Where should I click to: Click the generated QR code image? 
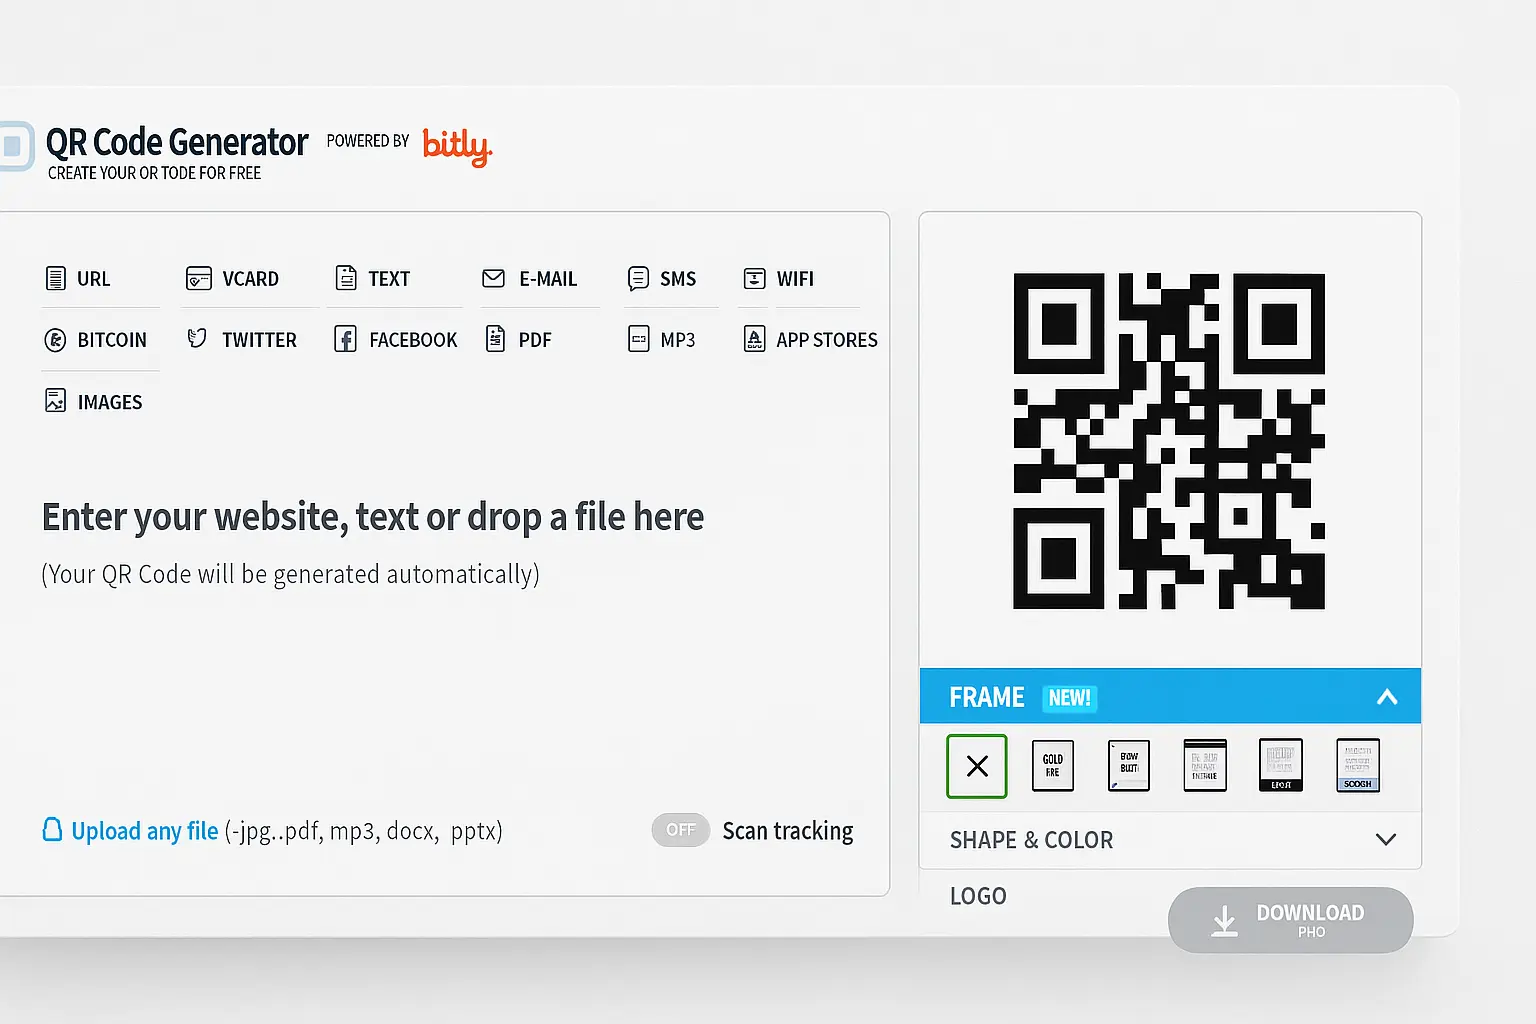pyautogui.click(x=1169, y=441)
